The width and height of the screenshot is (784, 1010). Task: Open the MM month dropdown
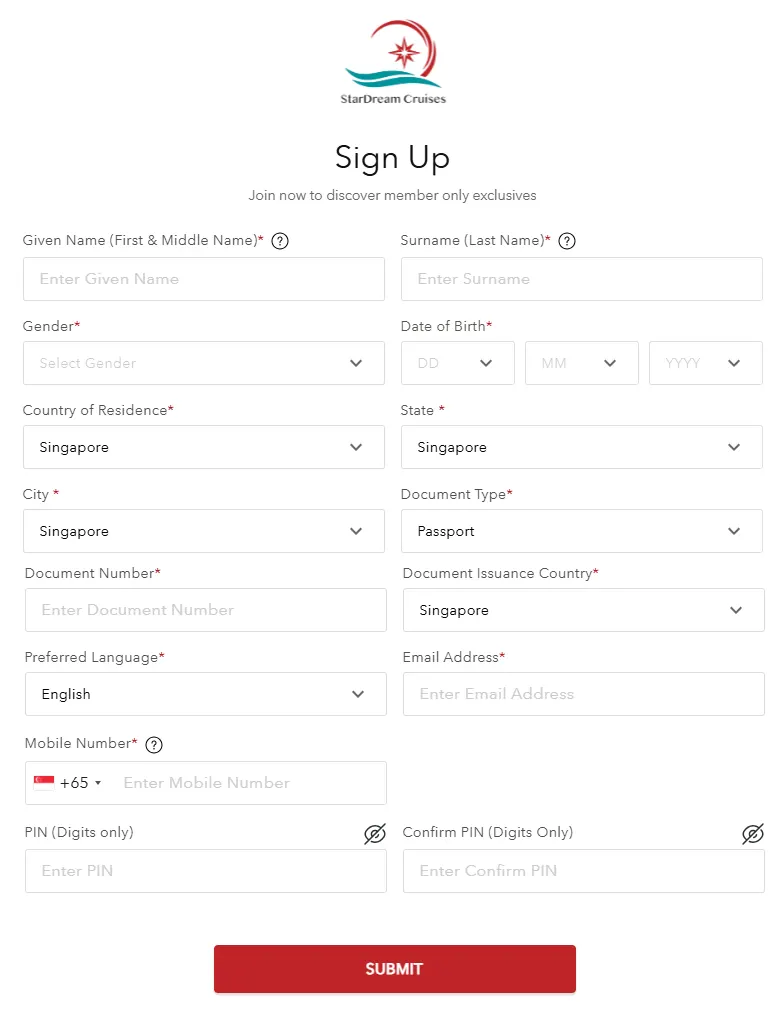[x=582, y=363]
